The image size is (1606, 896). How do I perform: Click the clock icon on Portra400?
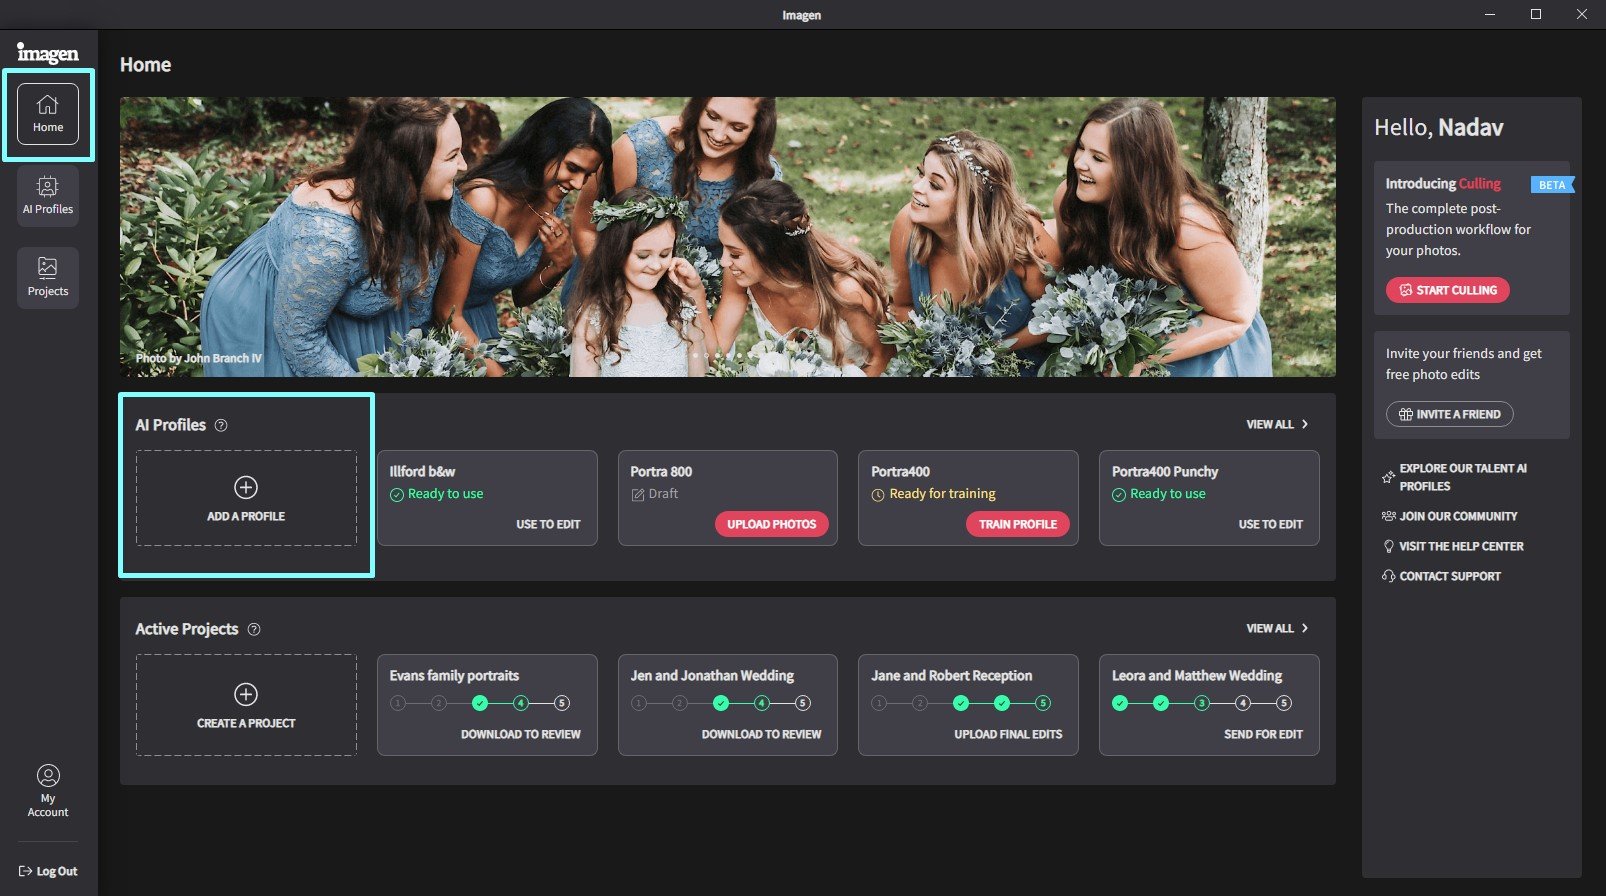pos(878,495)
